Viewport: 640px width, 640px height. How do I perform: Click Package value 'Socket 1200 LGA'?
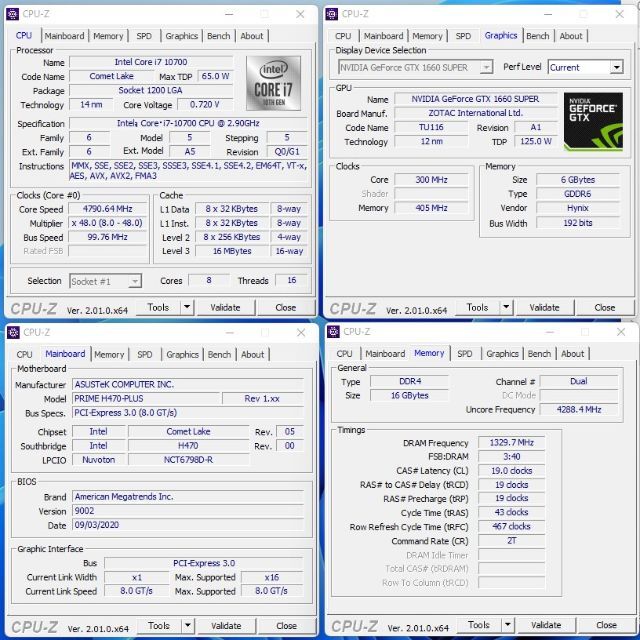(x=151, y=91)
